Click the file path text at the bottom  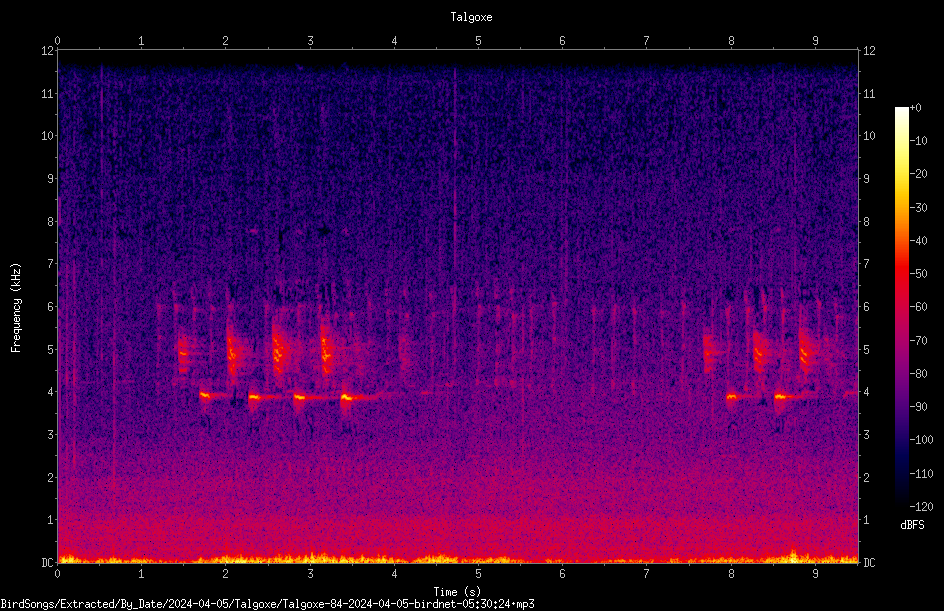(267, 604)
